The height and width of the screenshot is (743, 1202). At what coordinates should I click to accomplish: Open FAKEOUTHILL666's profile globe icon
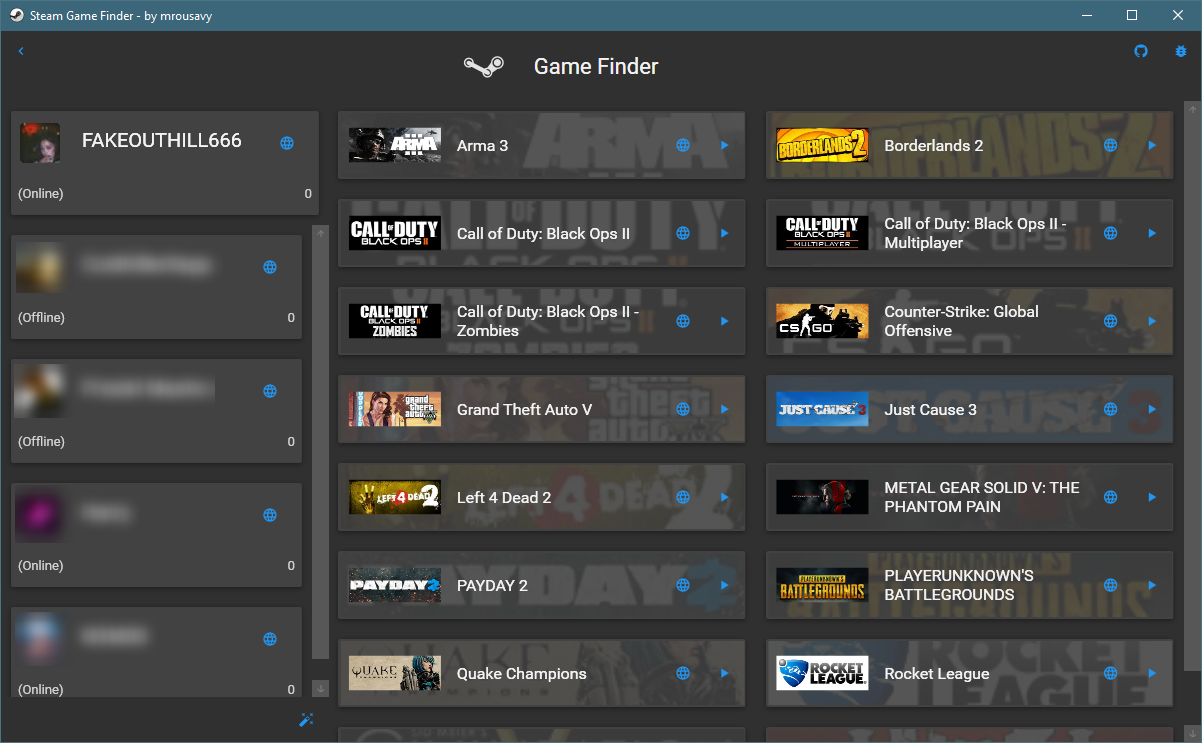pyautogui.click(x=287, y=143)
